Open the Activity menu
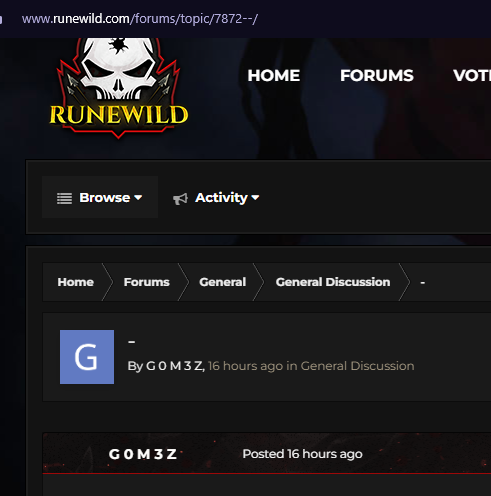 click(x=216, y=198)
